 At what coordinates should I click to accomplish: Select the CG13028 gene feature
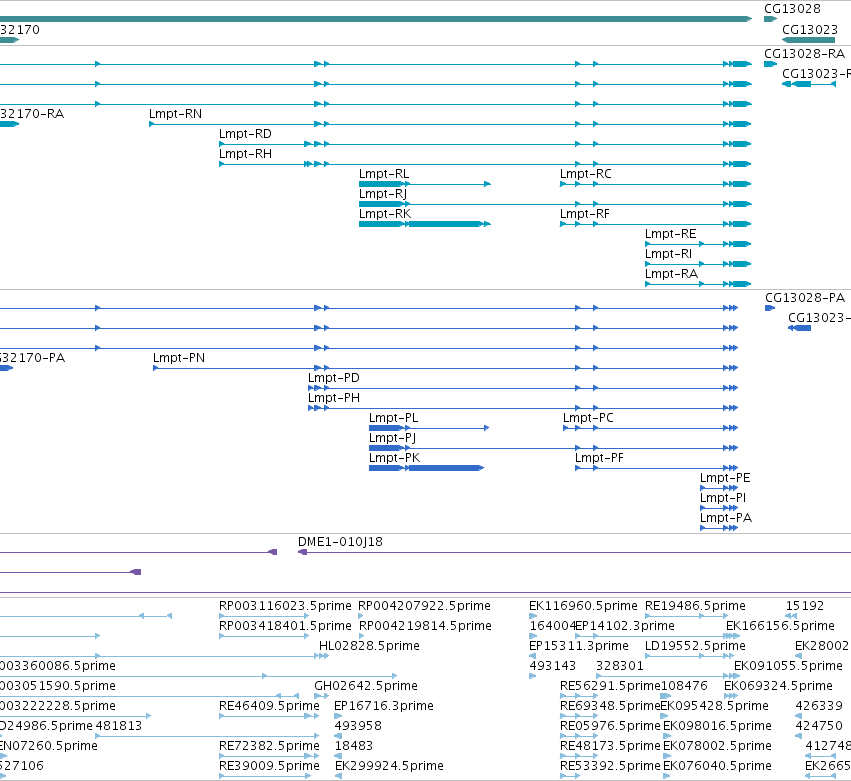pos(770,19)
